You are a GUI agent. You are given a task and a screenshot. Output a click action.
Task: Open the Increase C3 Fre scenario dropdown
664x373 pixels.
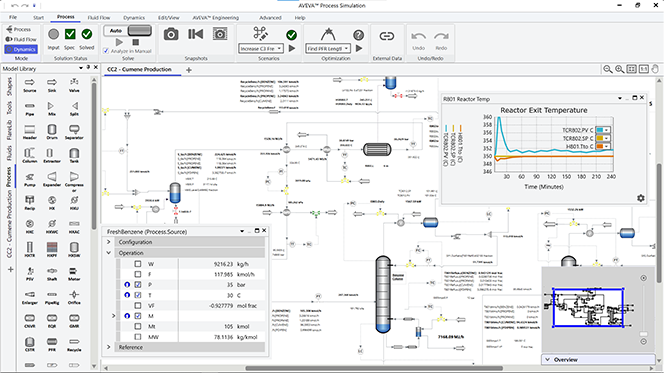click(x=279, y=49)
